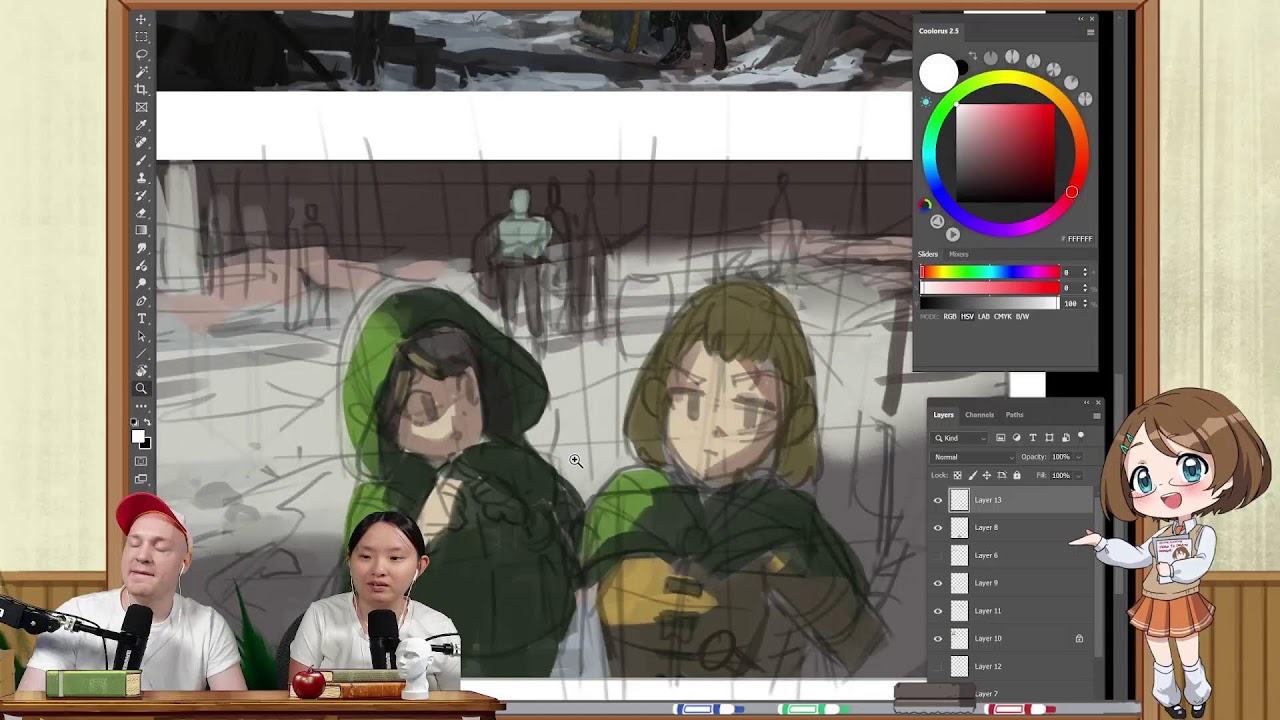Screen dimensions: 1280x720
Task: Click the hue slider in Coolorus
Action: coord(989,272)
